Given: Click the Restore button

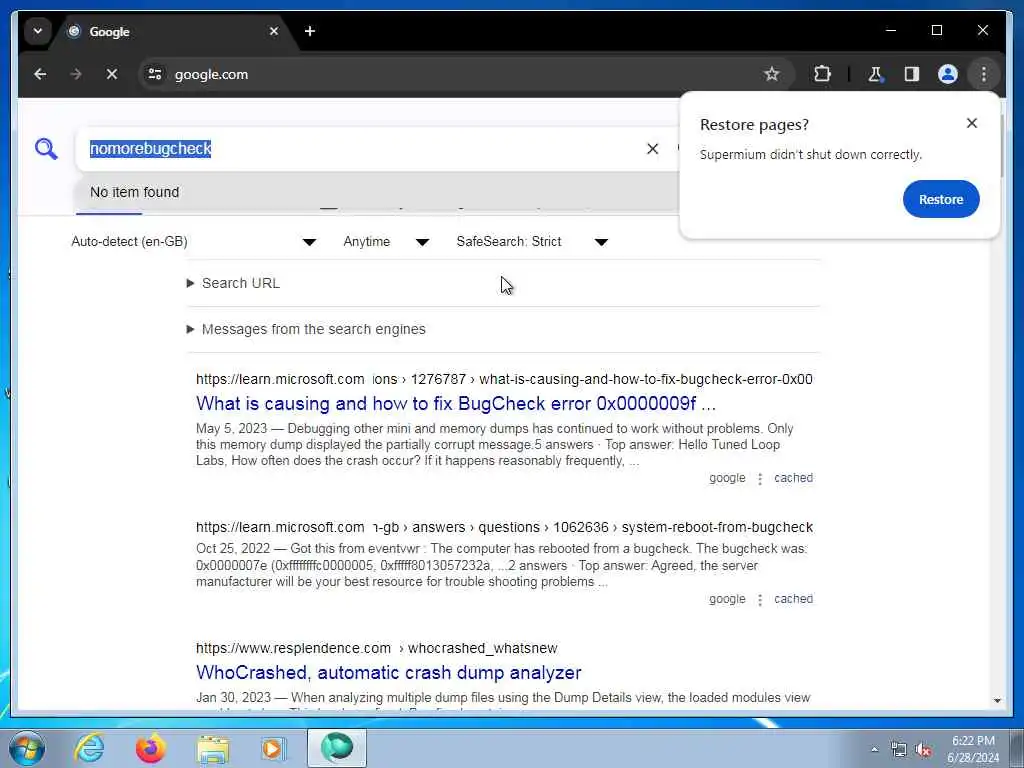Looking at the screenshot, I should [x=941, y=199].
